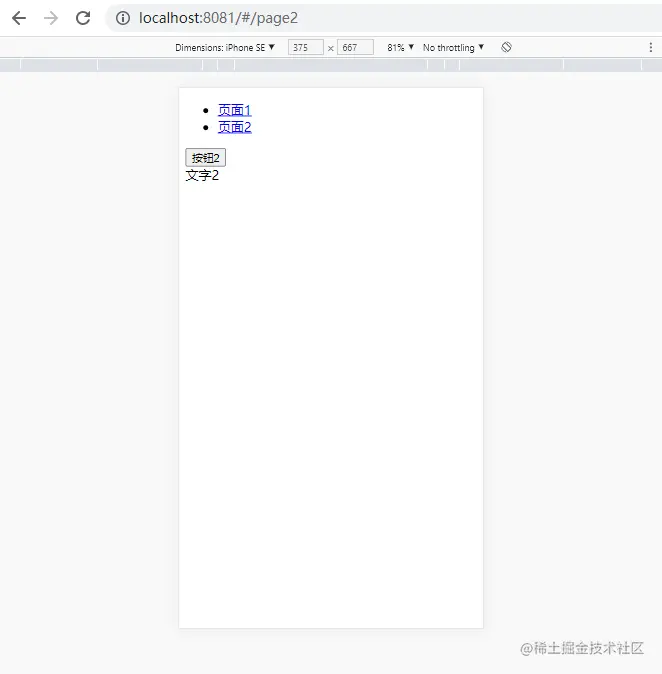Rotate the device orientation

pyautogui.click(x=506, y=47)
